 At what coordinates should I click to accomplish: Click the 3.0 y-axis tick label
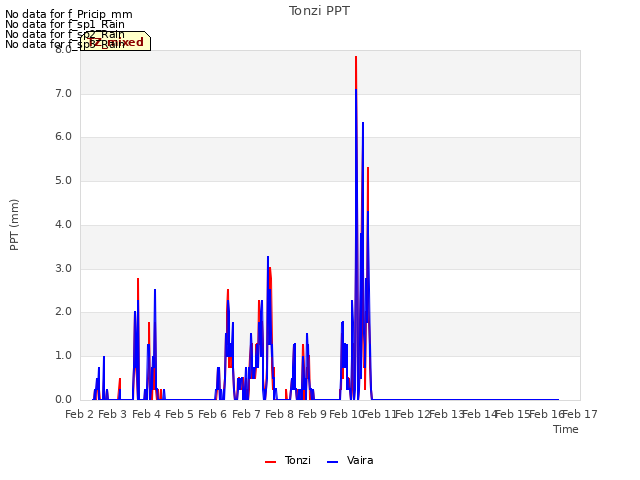click(x=63, y=269)
